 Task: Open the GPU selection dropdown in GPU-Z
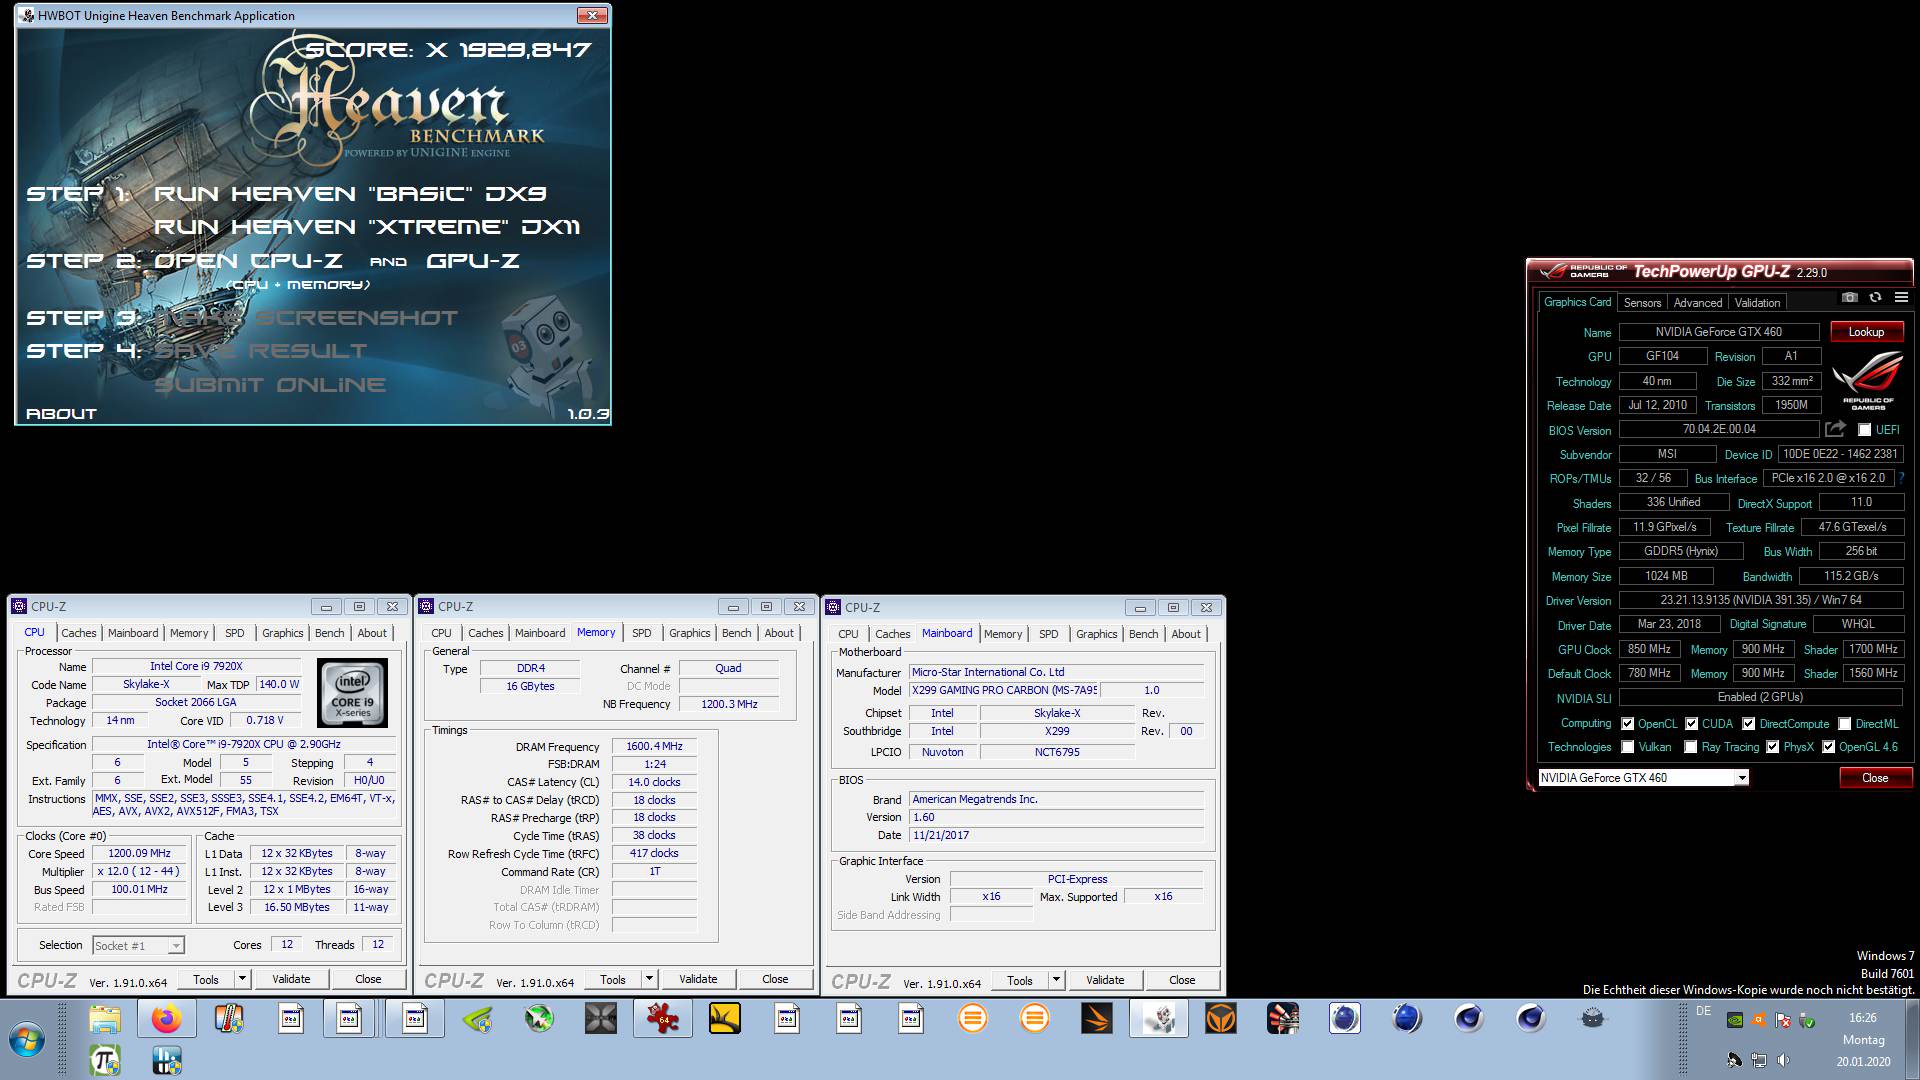tap(1643, 777)
